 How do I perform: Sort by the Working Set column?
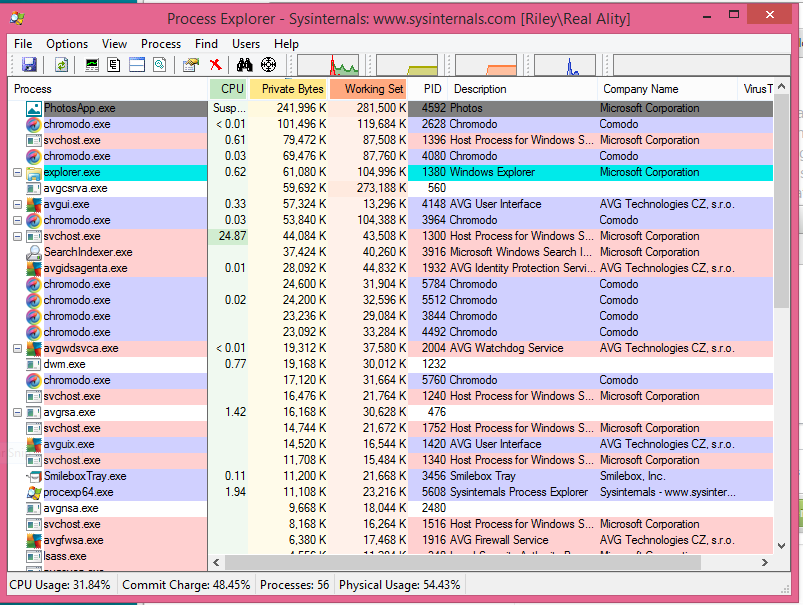[x=371, y=88]
